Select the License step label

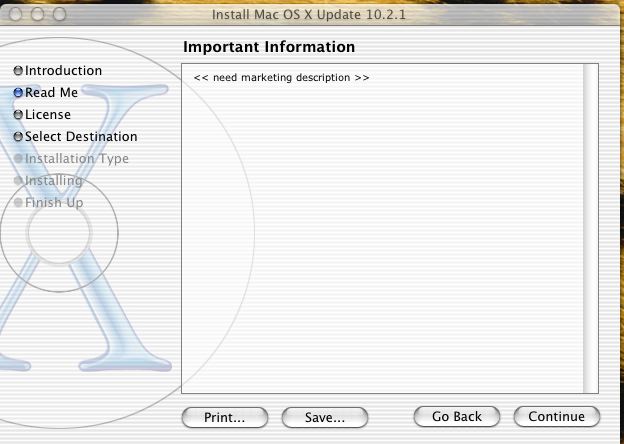tap(48, 115)
